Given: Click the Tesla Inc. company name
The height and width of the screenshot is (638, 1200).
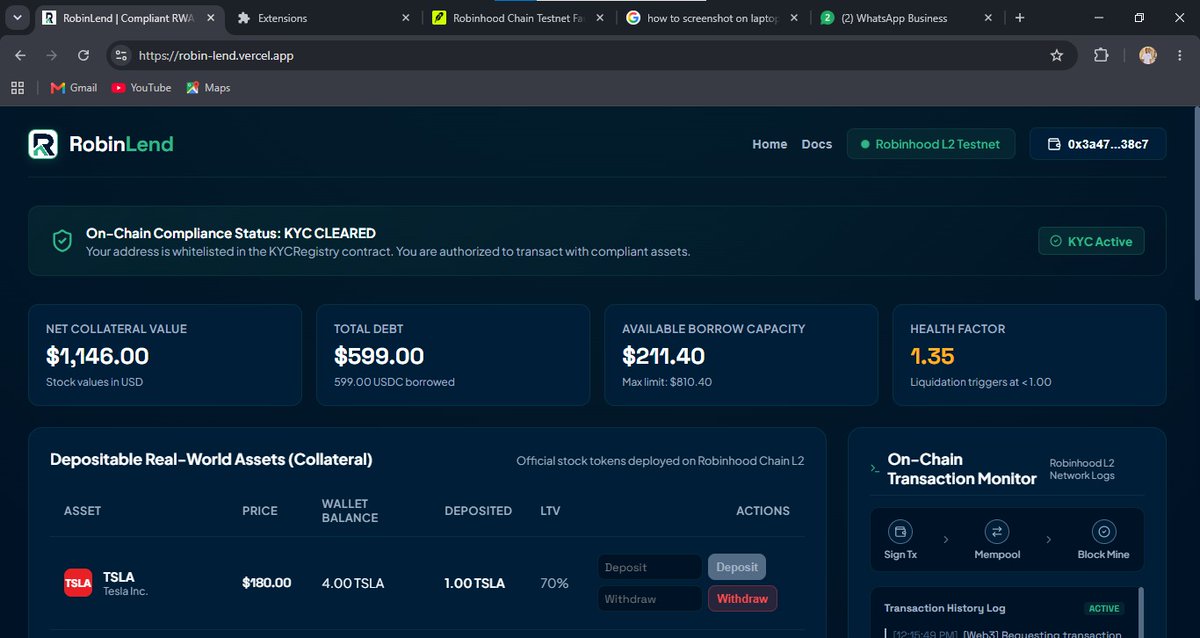Looking at the screenshot, I should (125, 592).
